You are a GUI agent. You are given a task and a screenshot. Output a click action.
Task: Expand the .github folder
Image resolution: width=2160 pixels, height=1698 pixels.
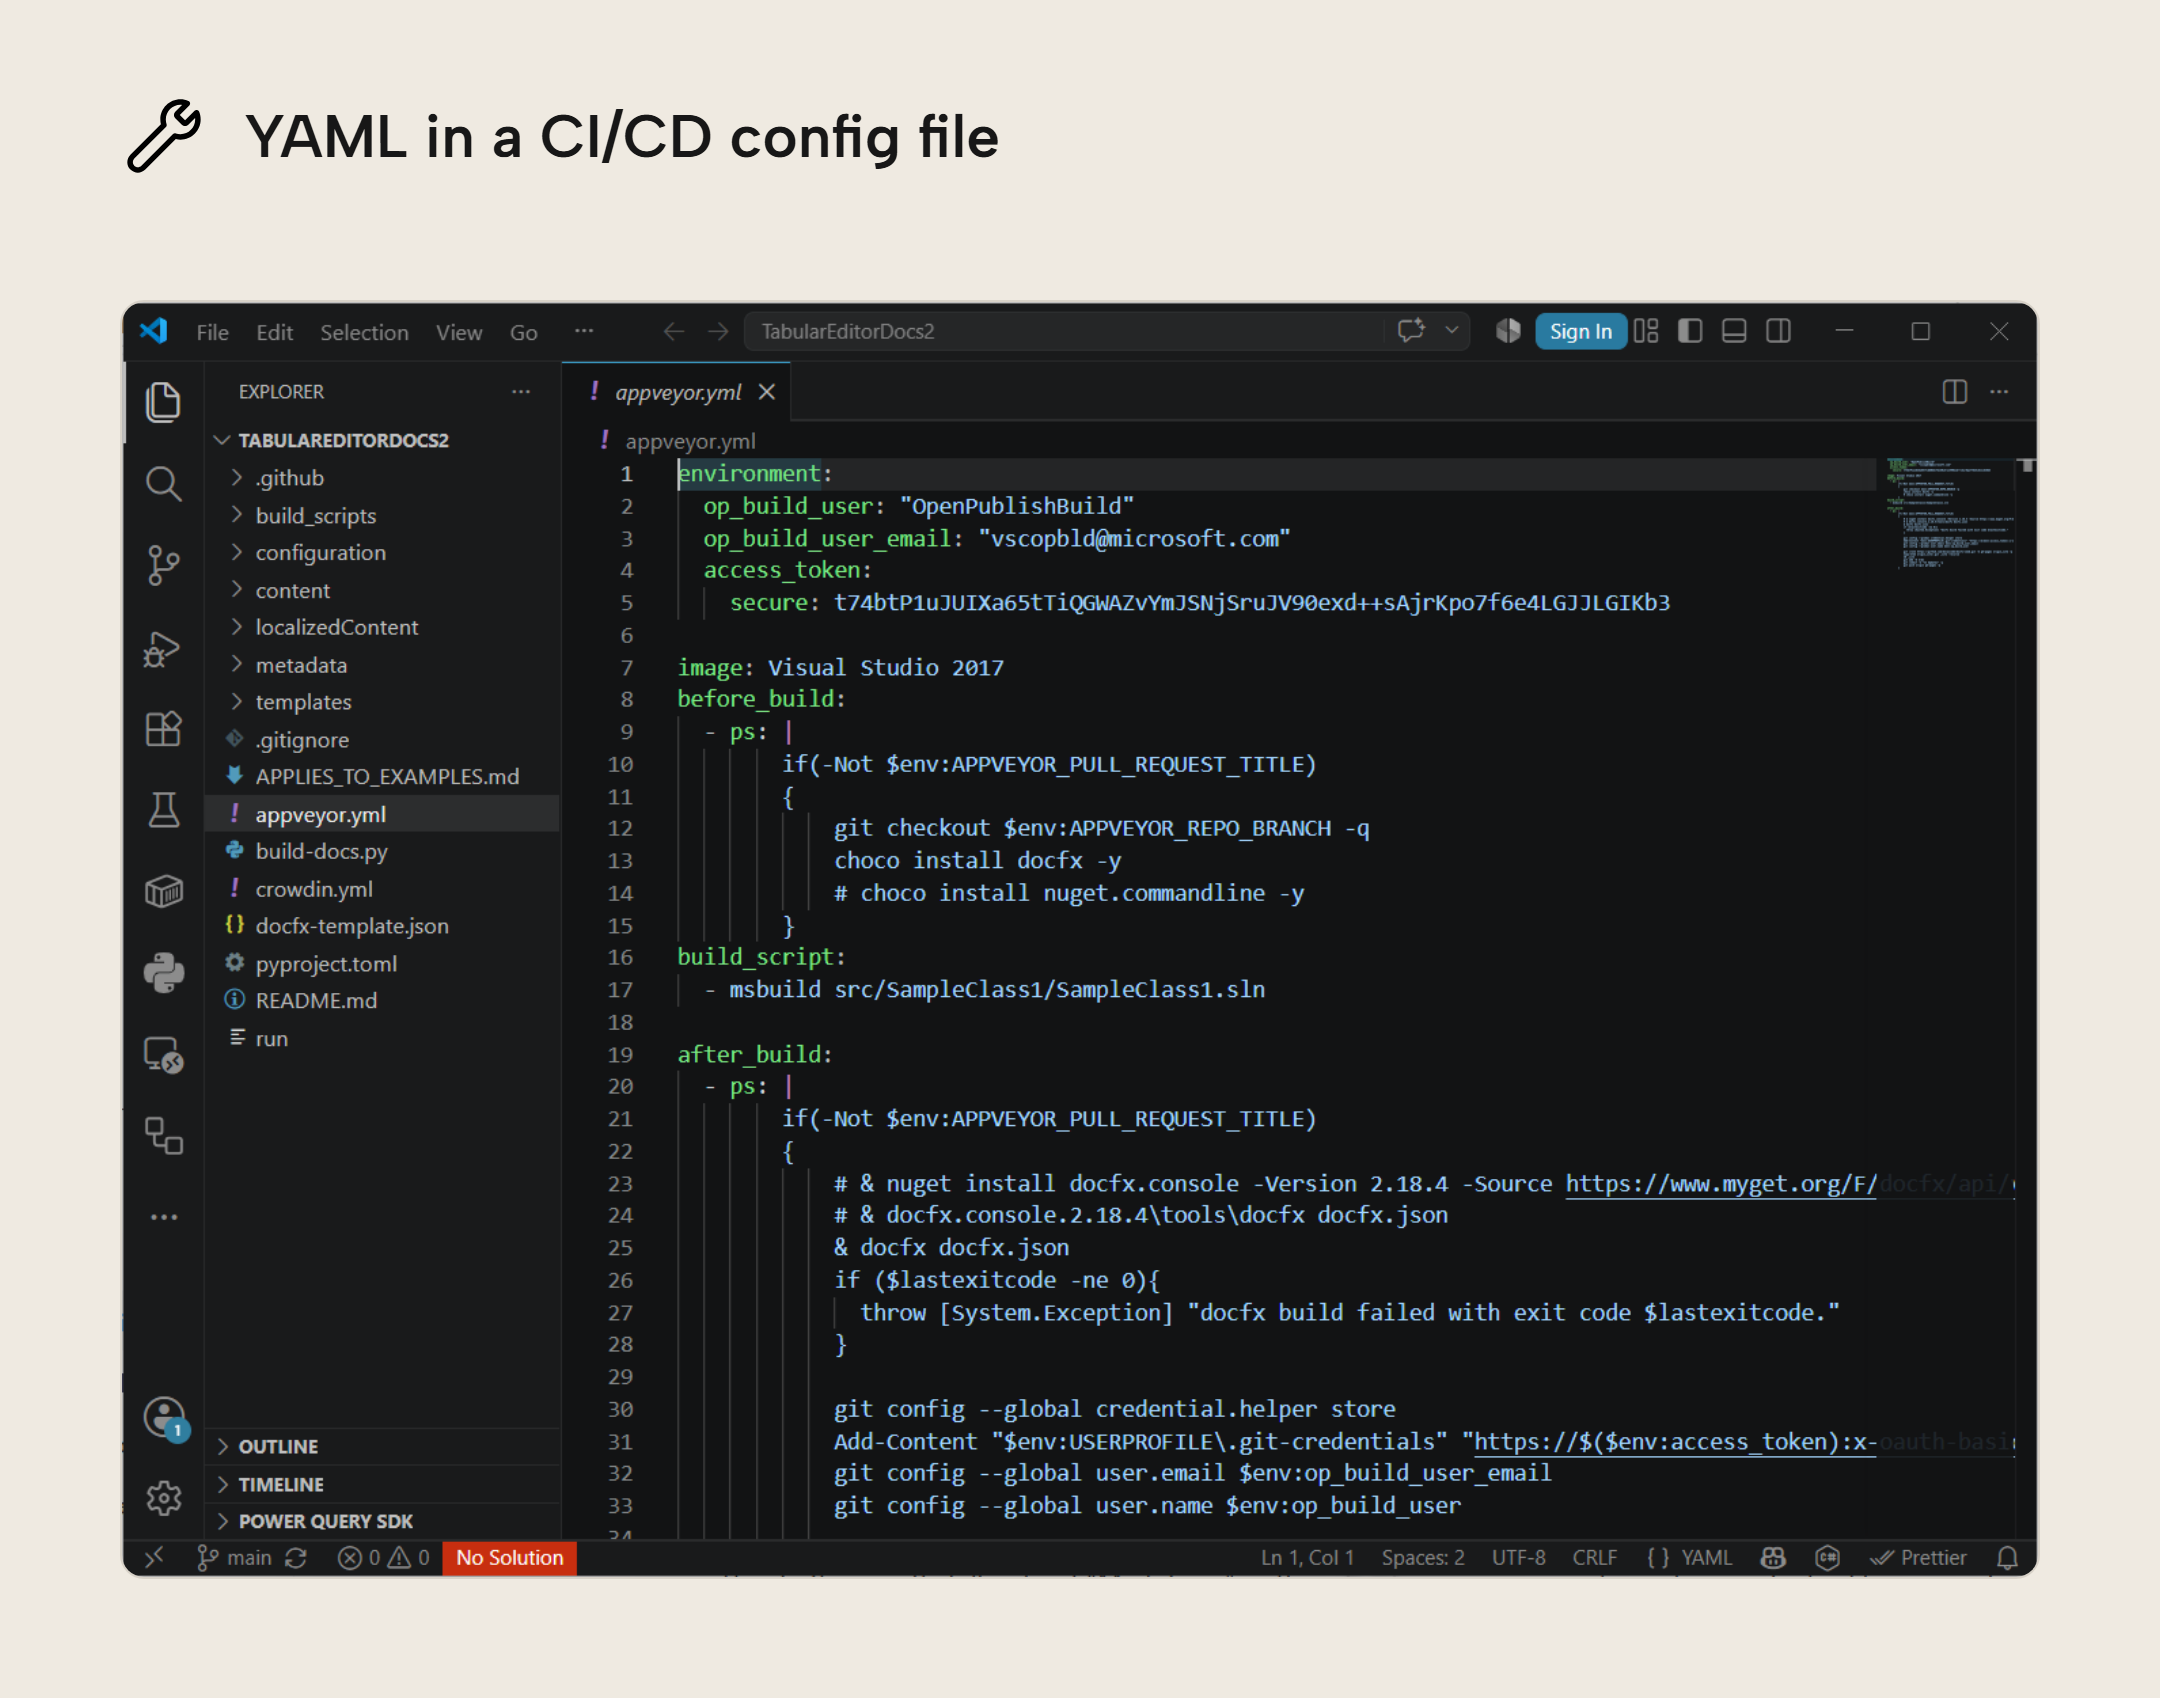click(382, 478)
